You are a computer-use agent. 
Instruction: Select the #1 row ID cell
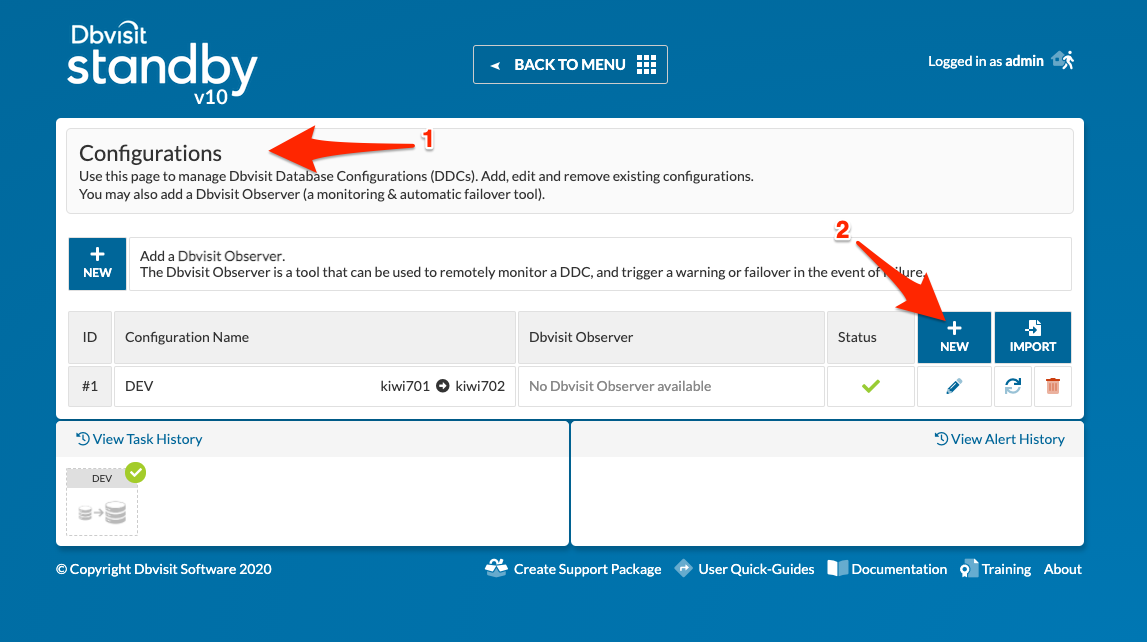(90, 386)
